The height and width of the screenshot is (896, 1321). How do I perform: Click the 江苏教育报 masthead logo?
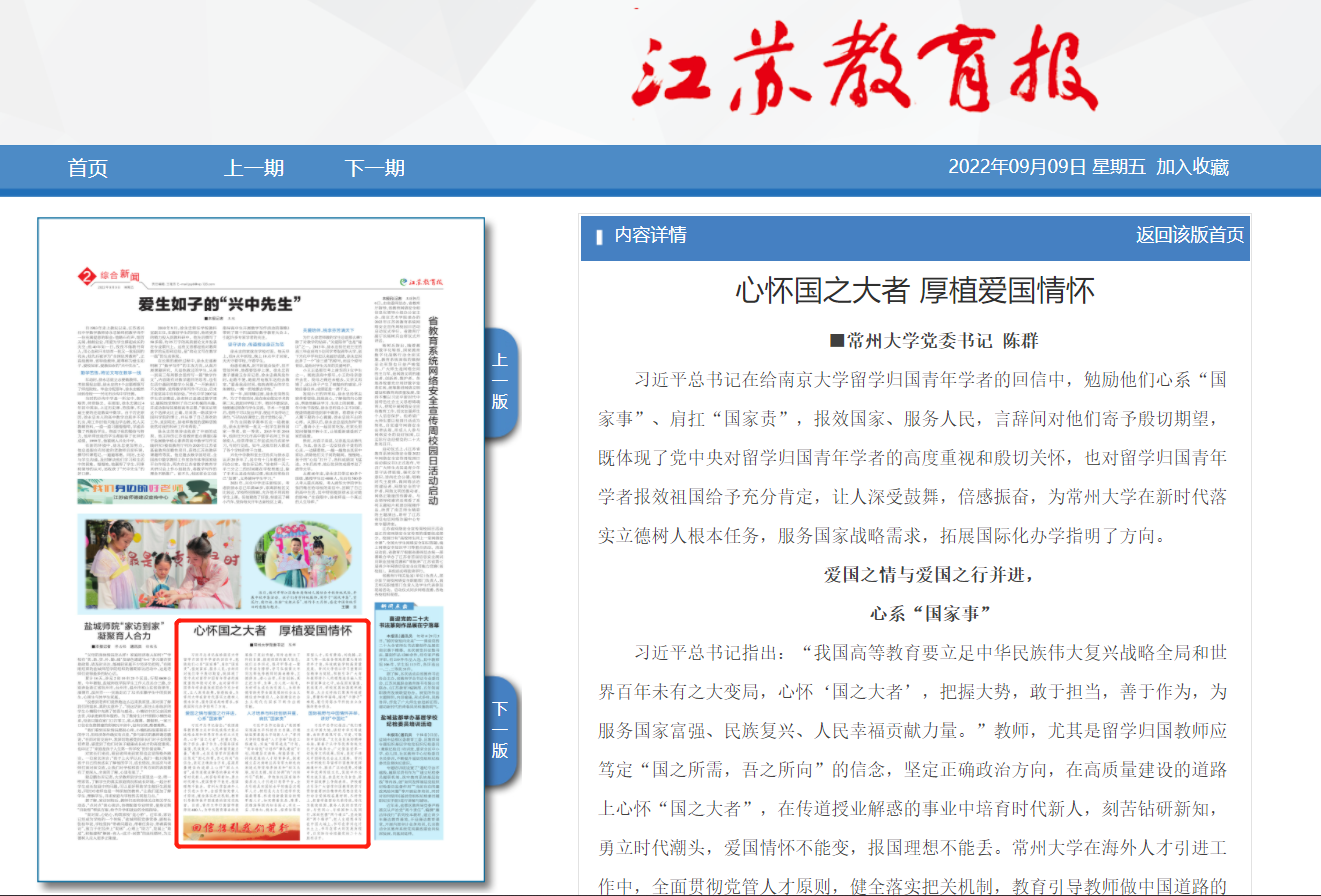pos(864,68)
